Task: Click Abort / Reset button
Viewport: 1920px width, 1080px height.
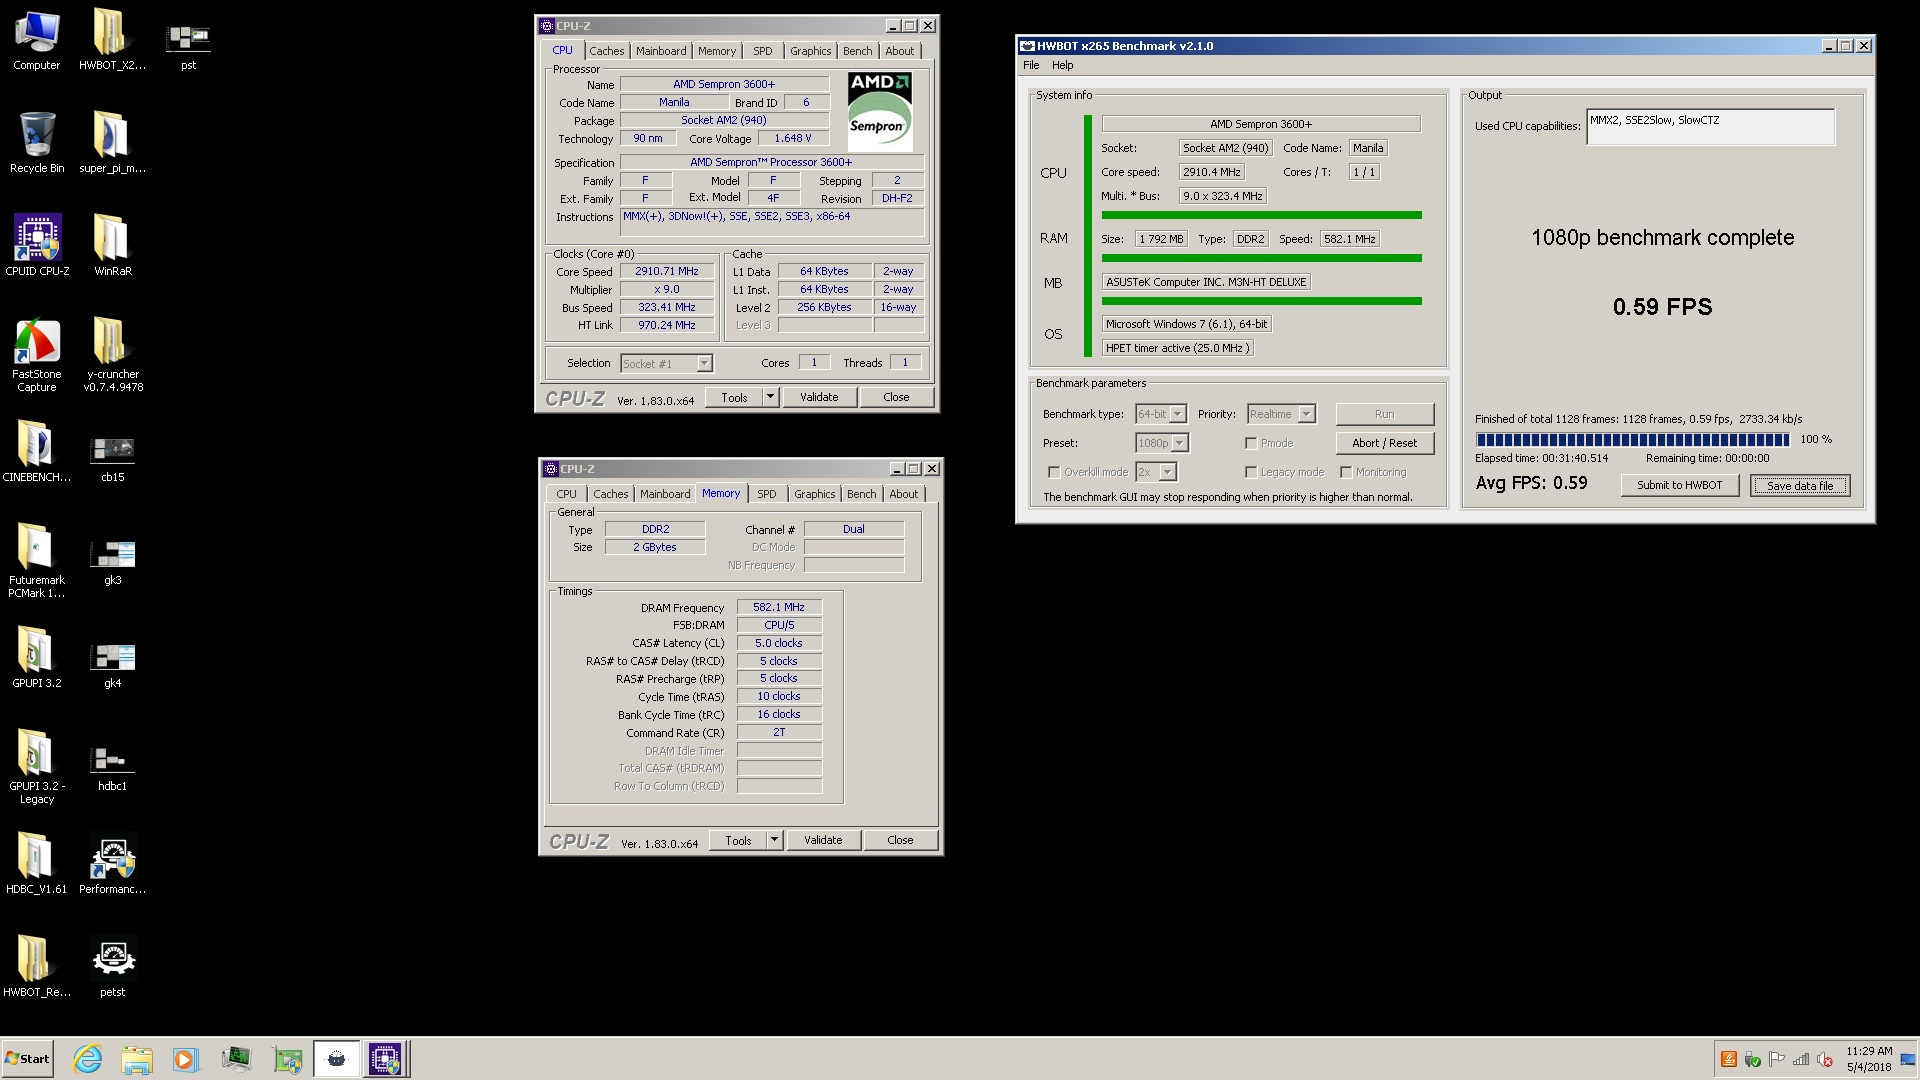Action: pos(1384,443)
